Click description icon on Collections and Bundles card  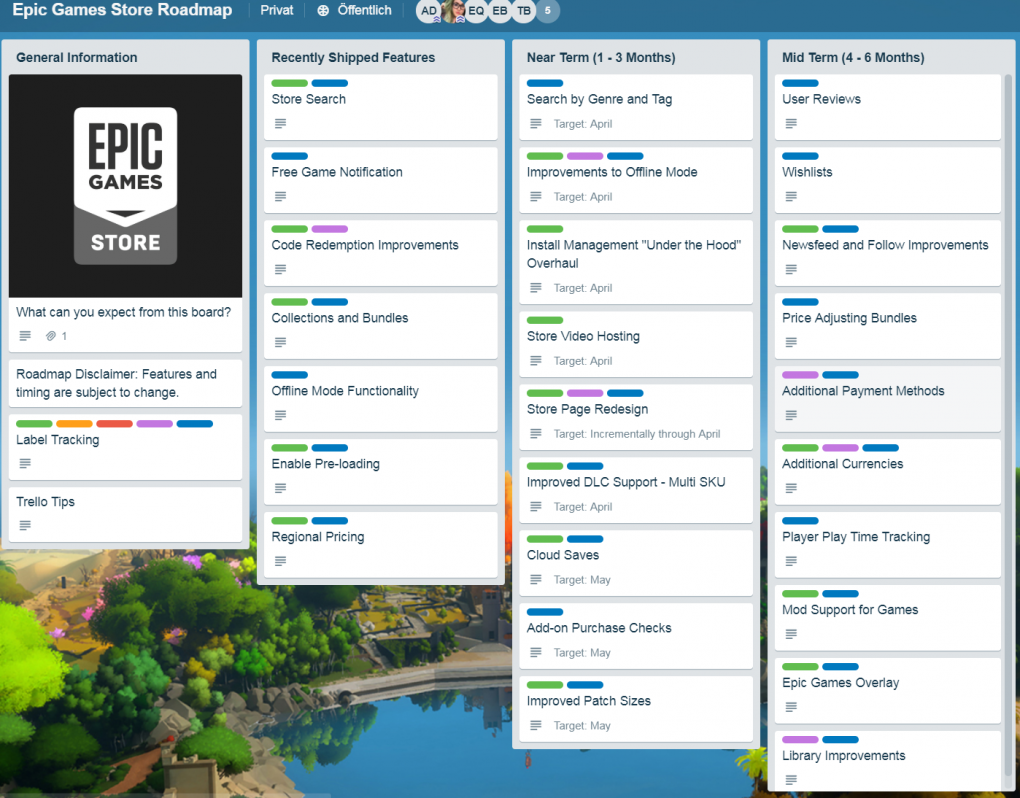pyautogui.click(x=280, y=341)
